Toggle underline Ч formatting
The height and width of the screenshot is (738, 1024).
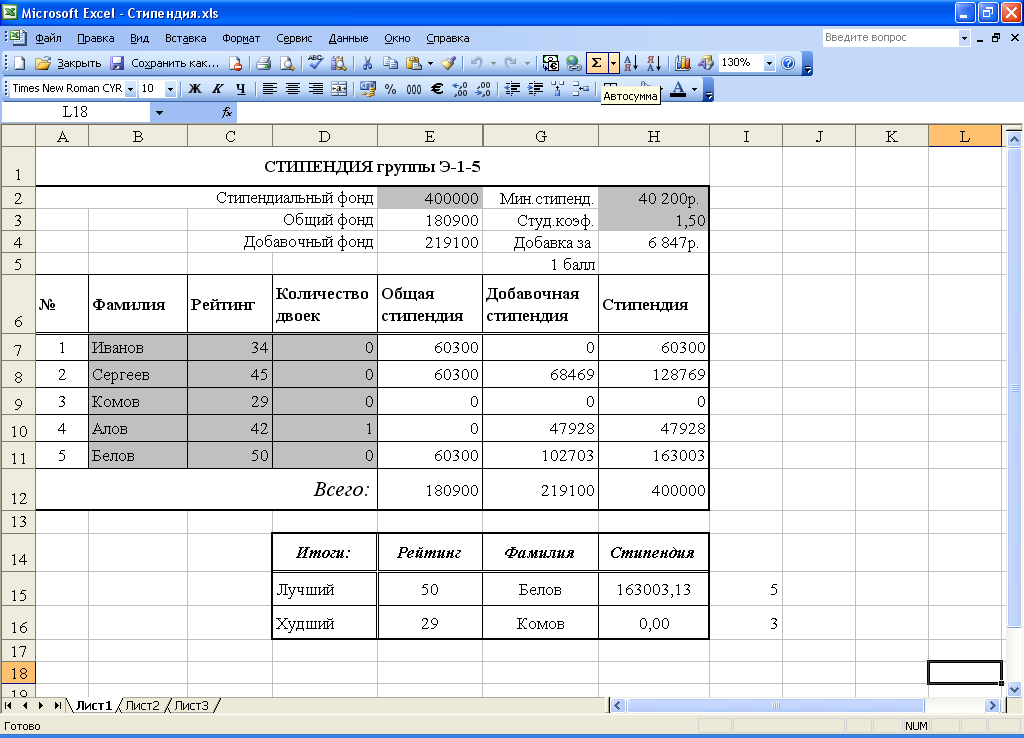point(240,89)
